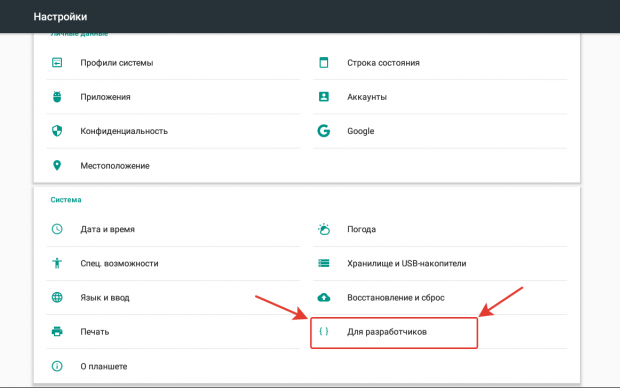
Task: Open Для разработчиков settings
Action: (394, 332)
